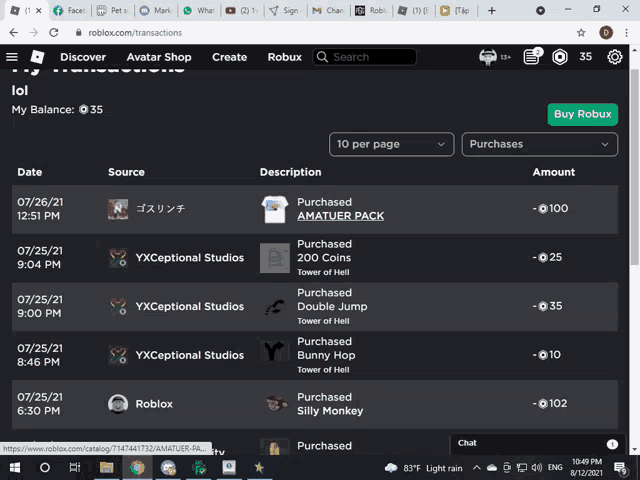Reload the page
640x480 pixels.
click(54, 33)
